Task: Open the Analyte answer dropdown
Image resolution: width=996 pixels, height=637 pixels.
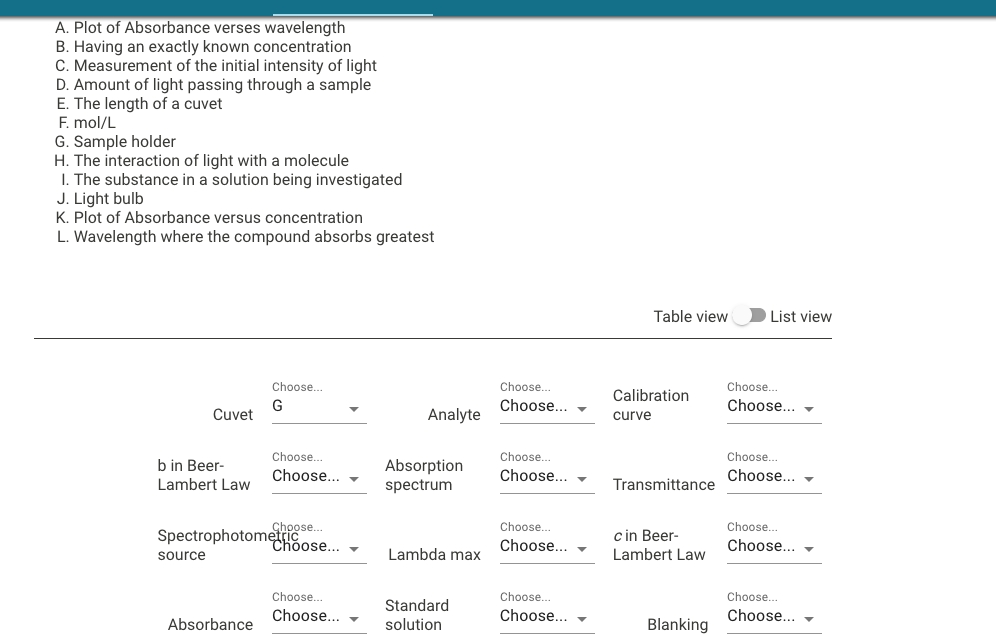Action: 547,406
